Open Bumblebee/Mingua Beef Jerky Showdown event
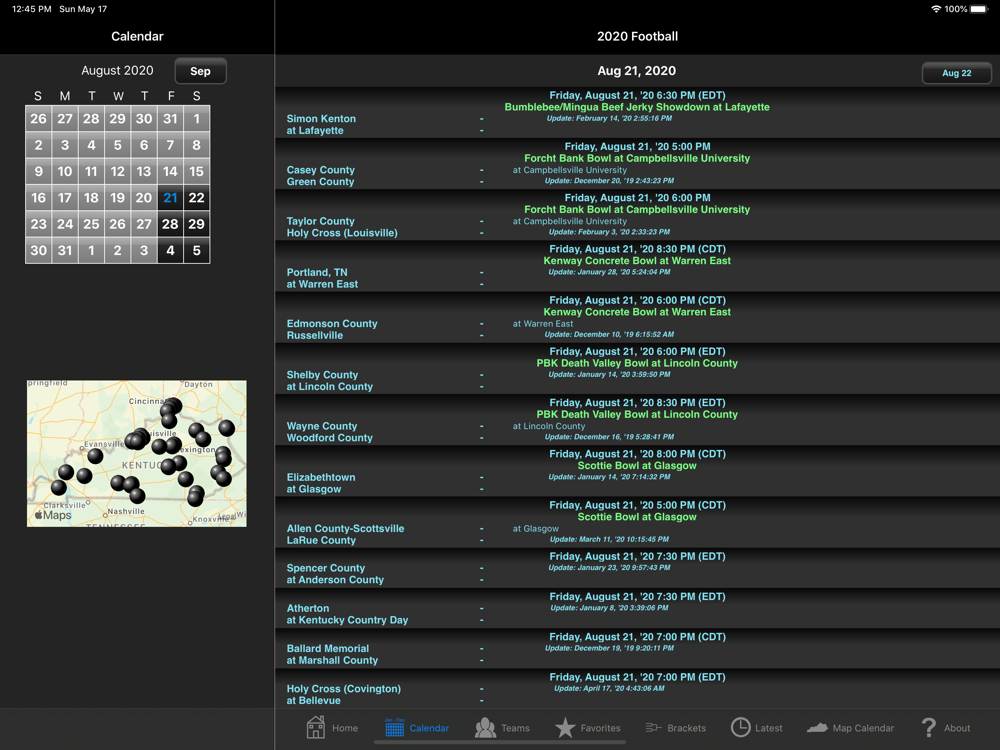 click(x=636, y=107)
